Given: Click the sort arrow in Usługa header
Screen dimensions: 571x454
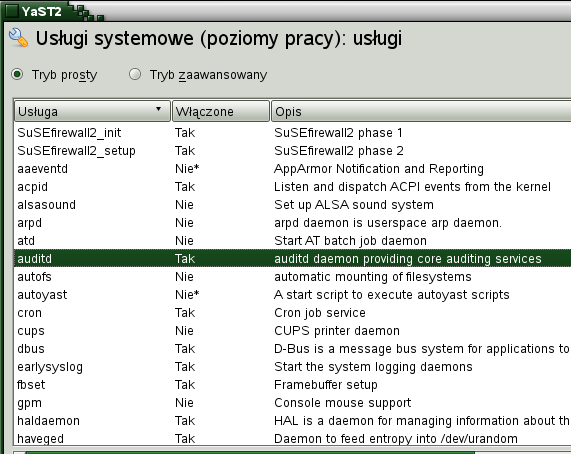Looking at the screenshot, I should (x=158, y=109).
